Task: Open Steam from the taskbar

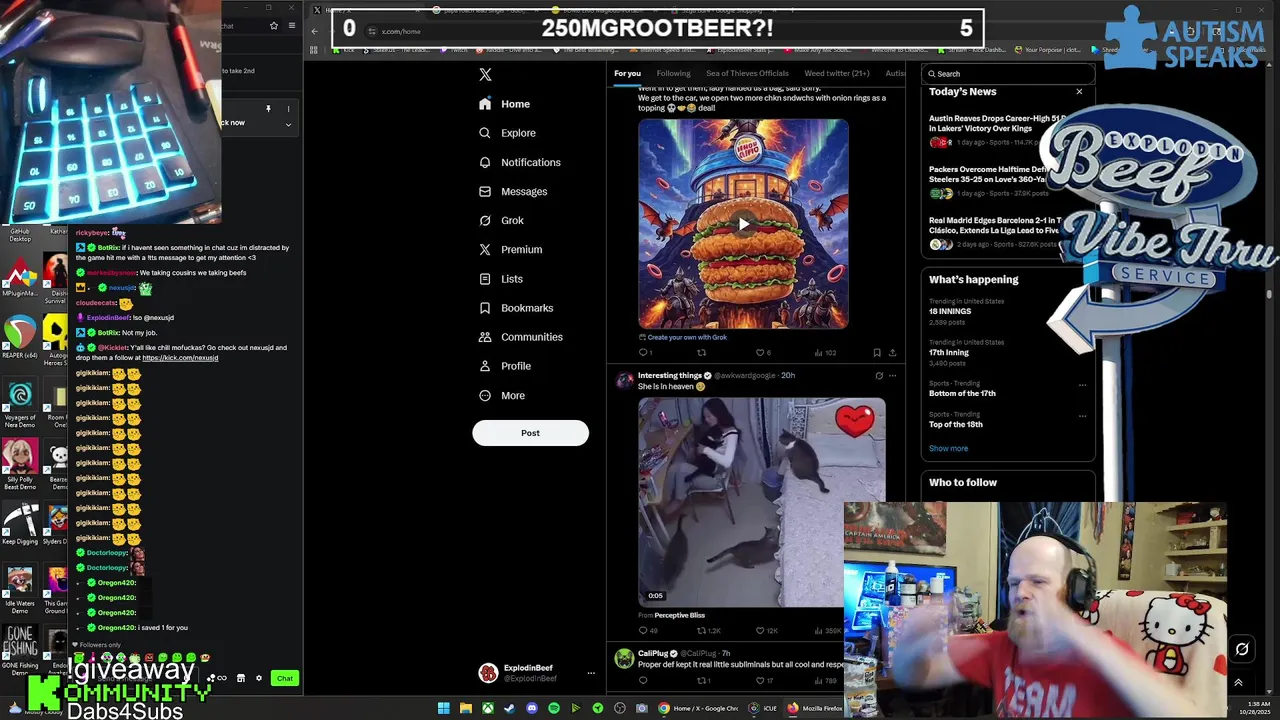Action: pyautogui.click(x=509, y=708)
